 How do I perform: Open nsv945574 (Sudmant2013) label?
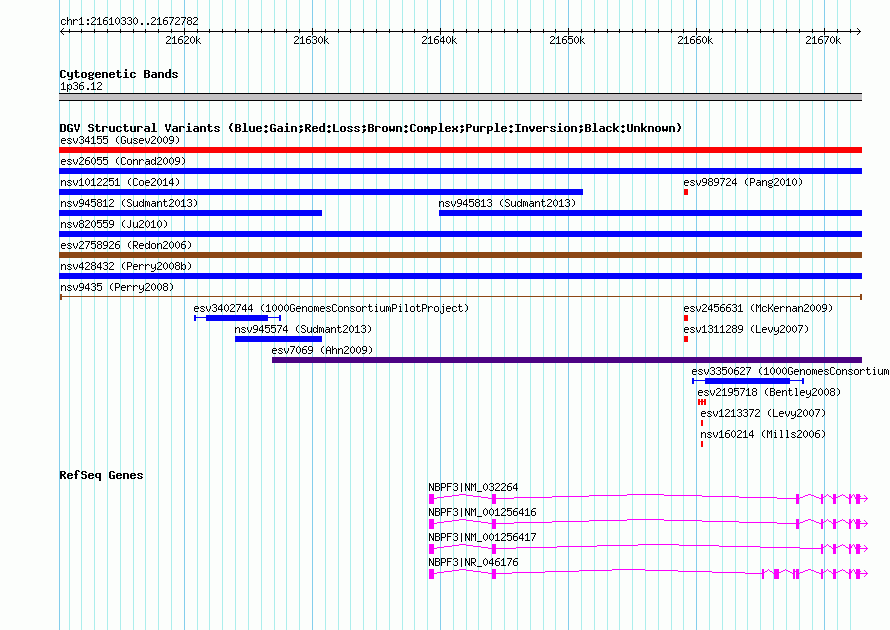tap(303, 329)
